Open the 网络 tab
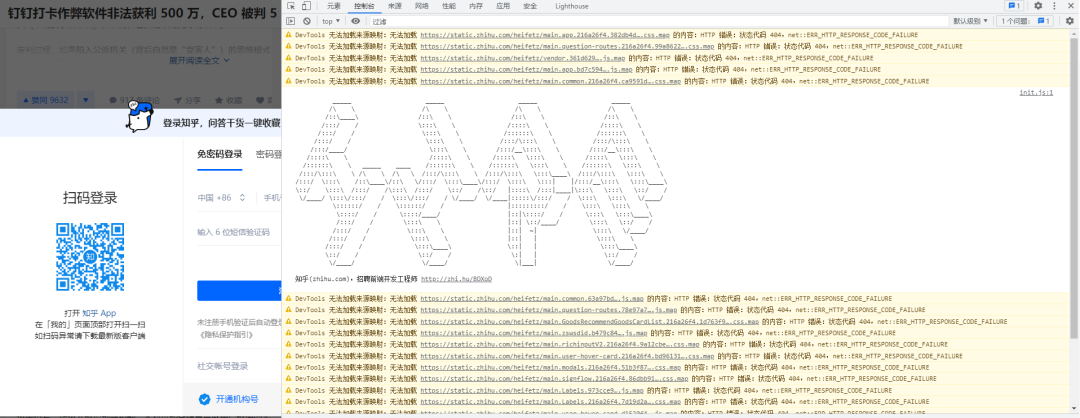The width and height of the screenshot is (1080, 418). [x=422, y=6]
